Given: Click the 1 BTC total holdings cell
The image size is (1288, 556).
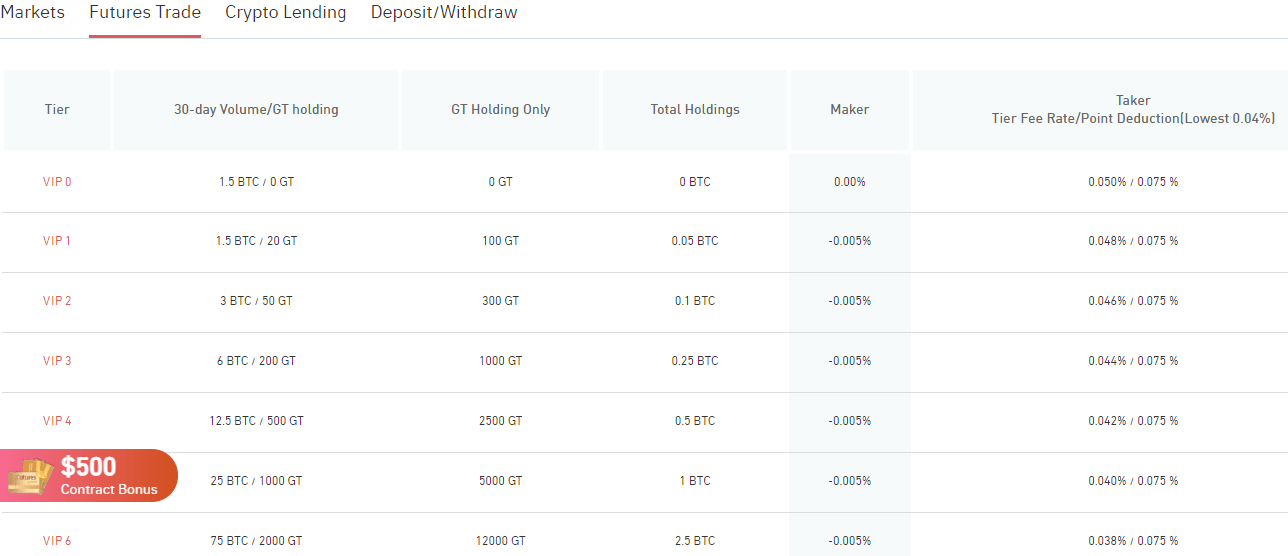Looking at the screenshot, I should pyautogui.click(x=695, y=481).
